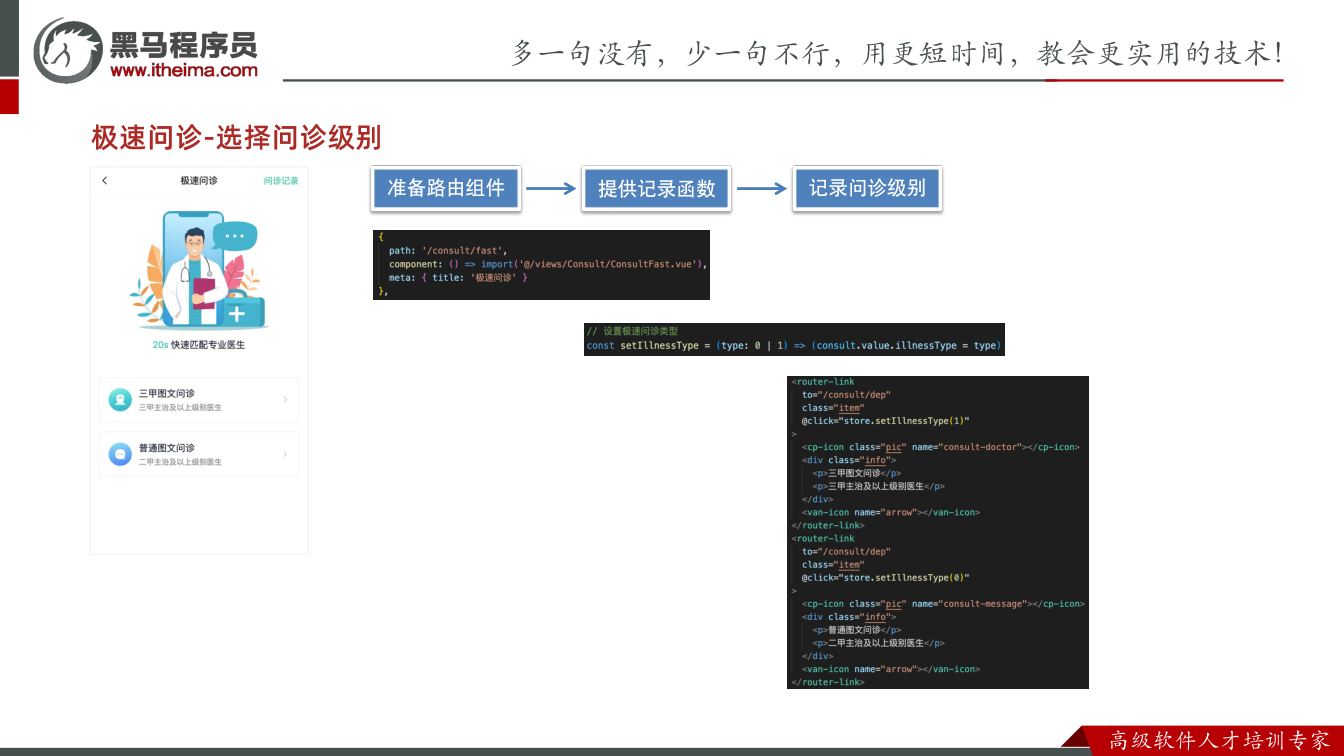The image size is (1344, 756).
Task: Click the code line store.setIllnessType(1)
Action: point(886,421)
